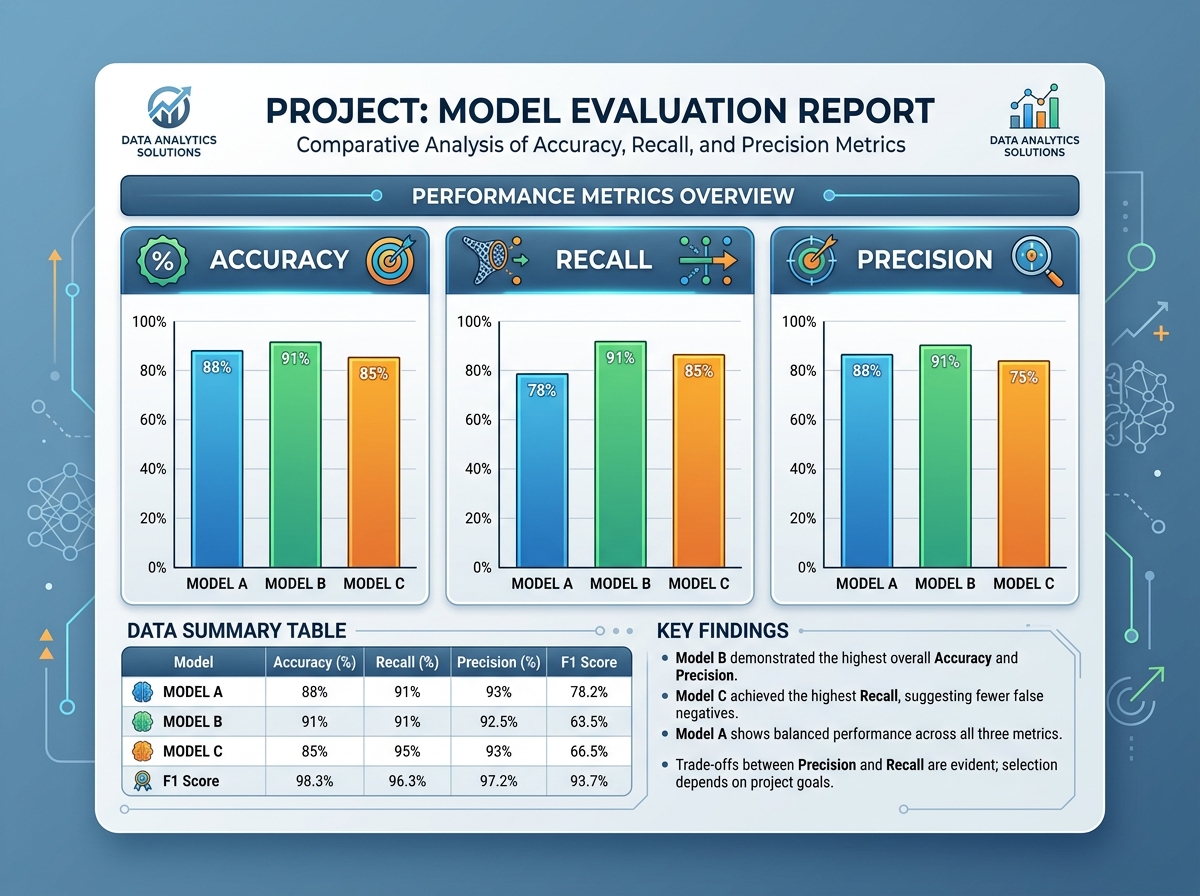1200x896 pixels.
Task: Click the 60% axis label in the Recall chart
Action: 477,420
